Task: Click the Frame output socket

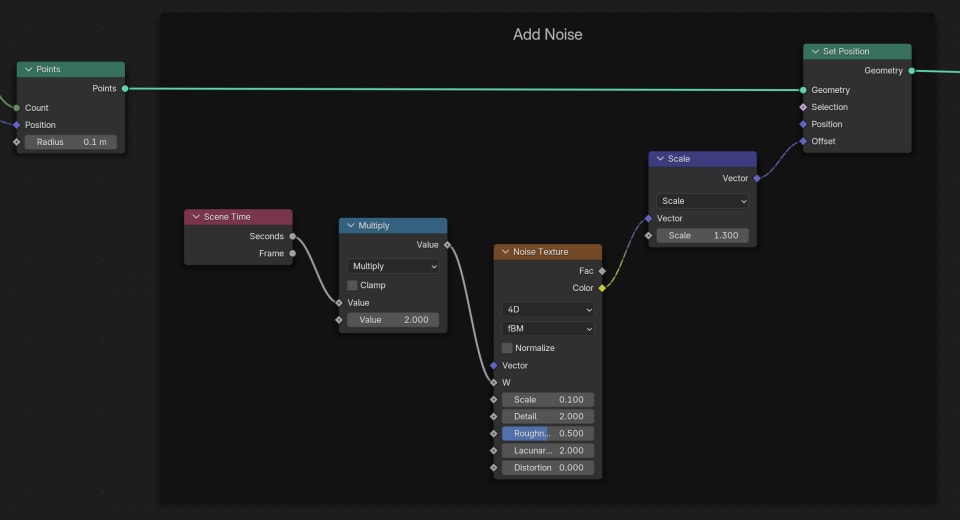Action: pyautogui.click(x=293, y=253)
